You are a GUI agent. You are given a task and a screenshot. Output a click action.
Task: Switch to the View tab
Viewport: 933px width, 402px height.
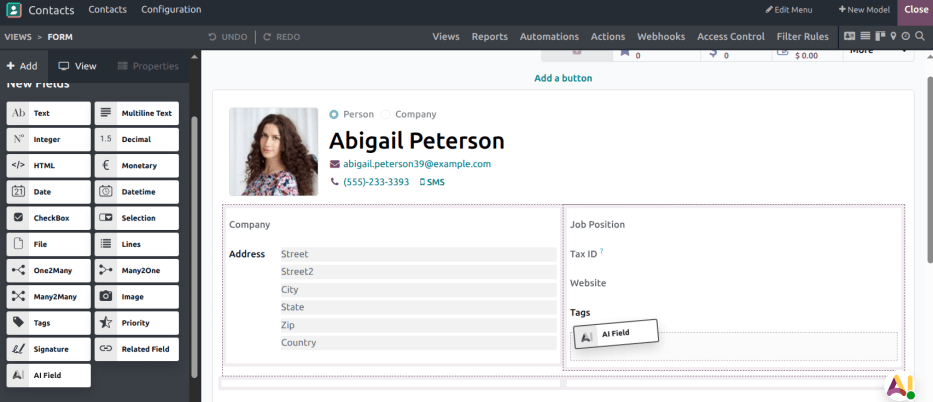pyautogui.click(x=77, y=66)
